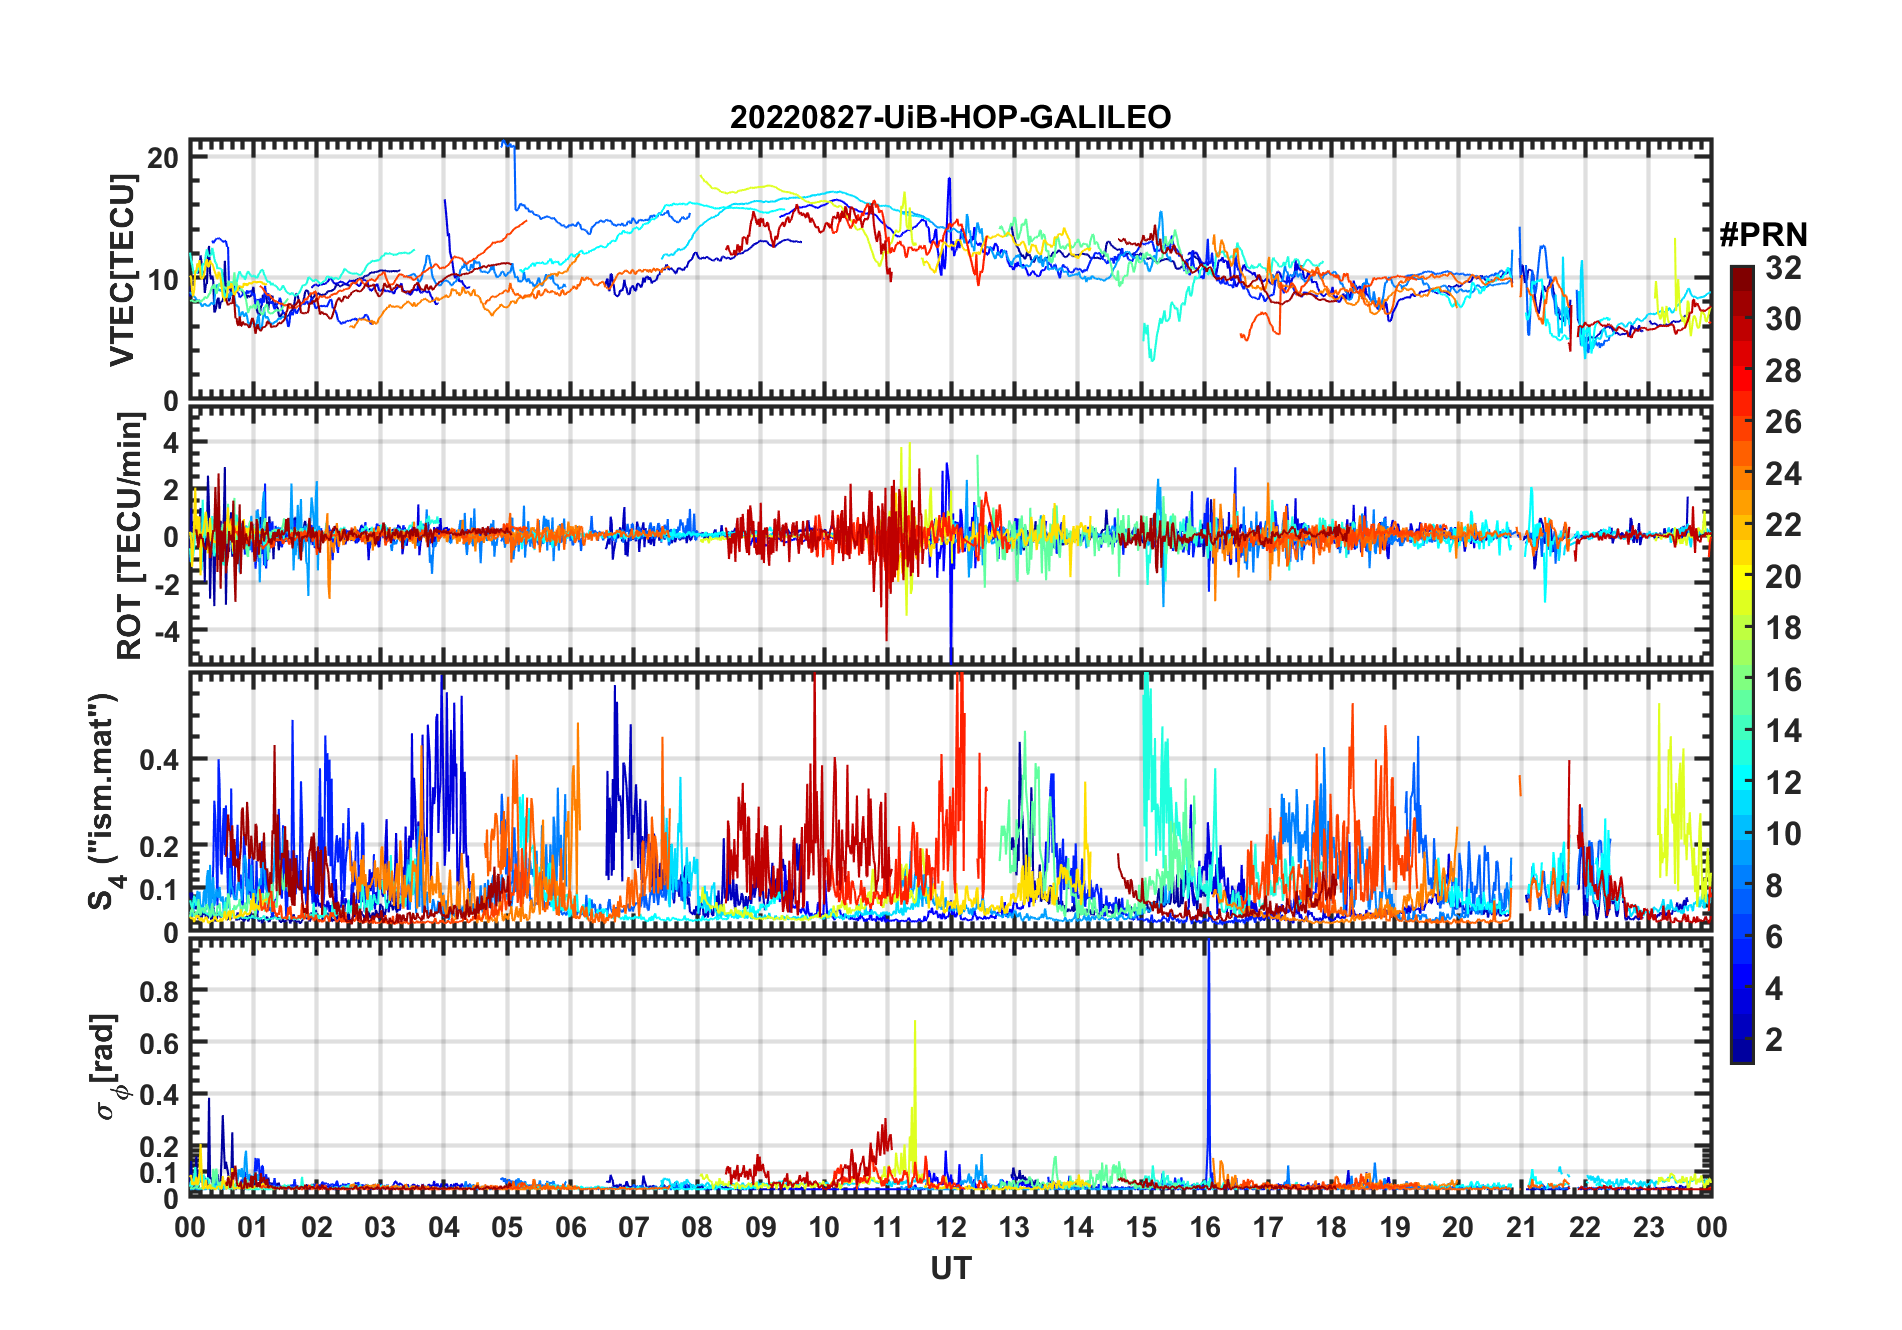Click UT axis hour label 07

coord(634,1227)
